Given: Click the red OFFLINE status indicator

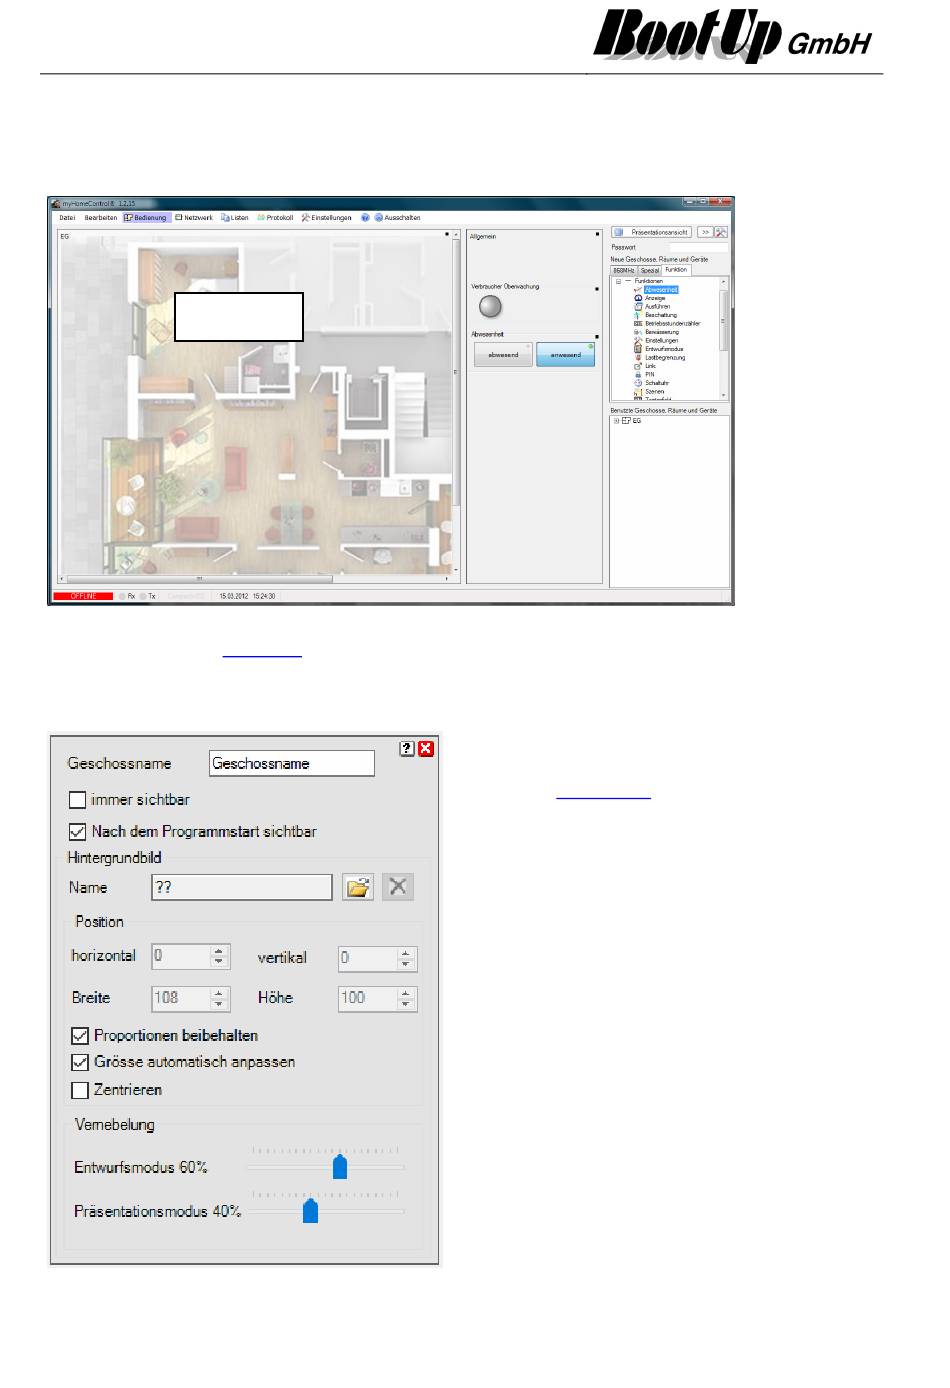Looking at the screenshot, I should pos(83,596).
